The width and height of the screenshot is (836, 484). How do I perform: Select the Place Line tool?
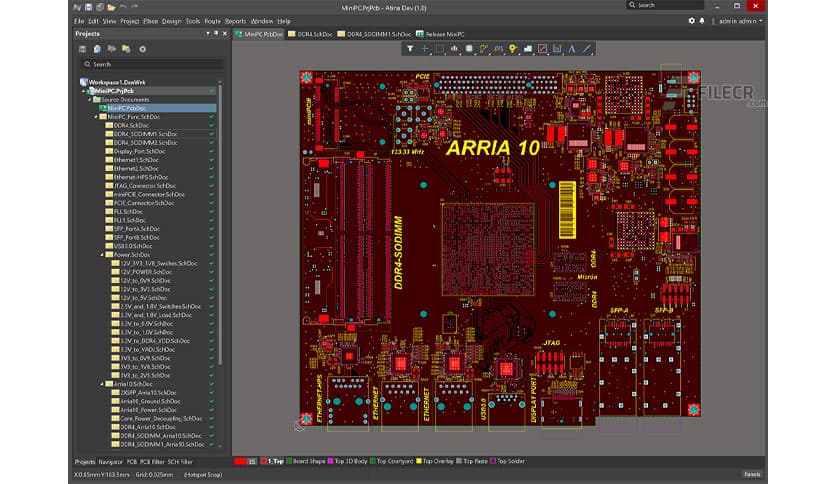[x=587, y=49]
